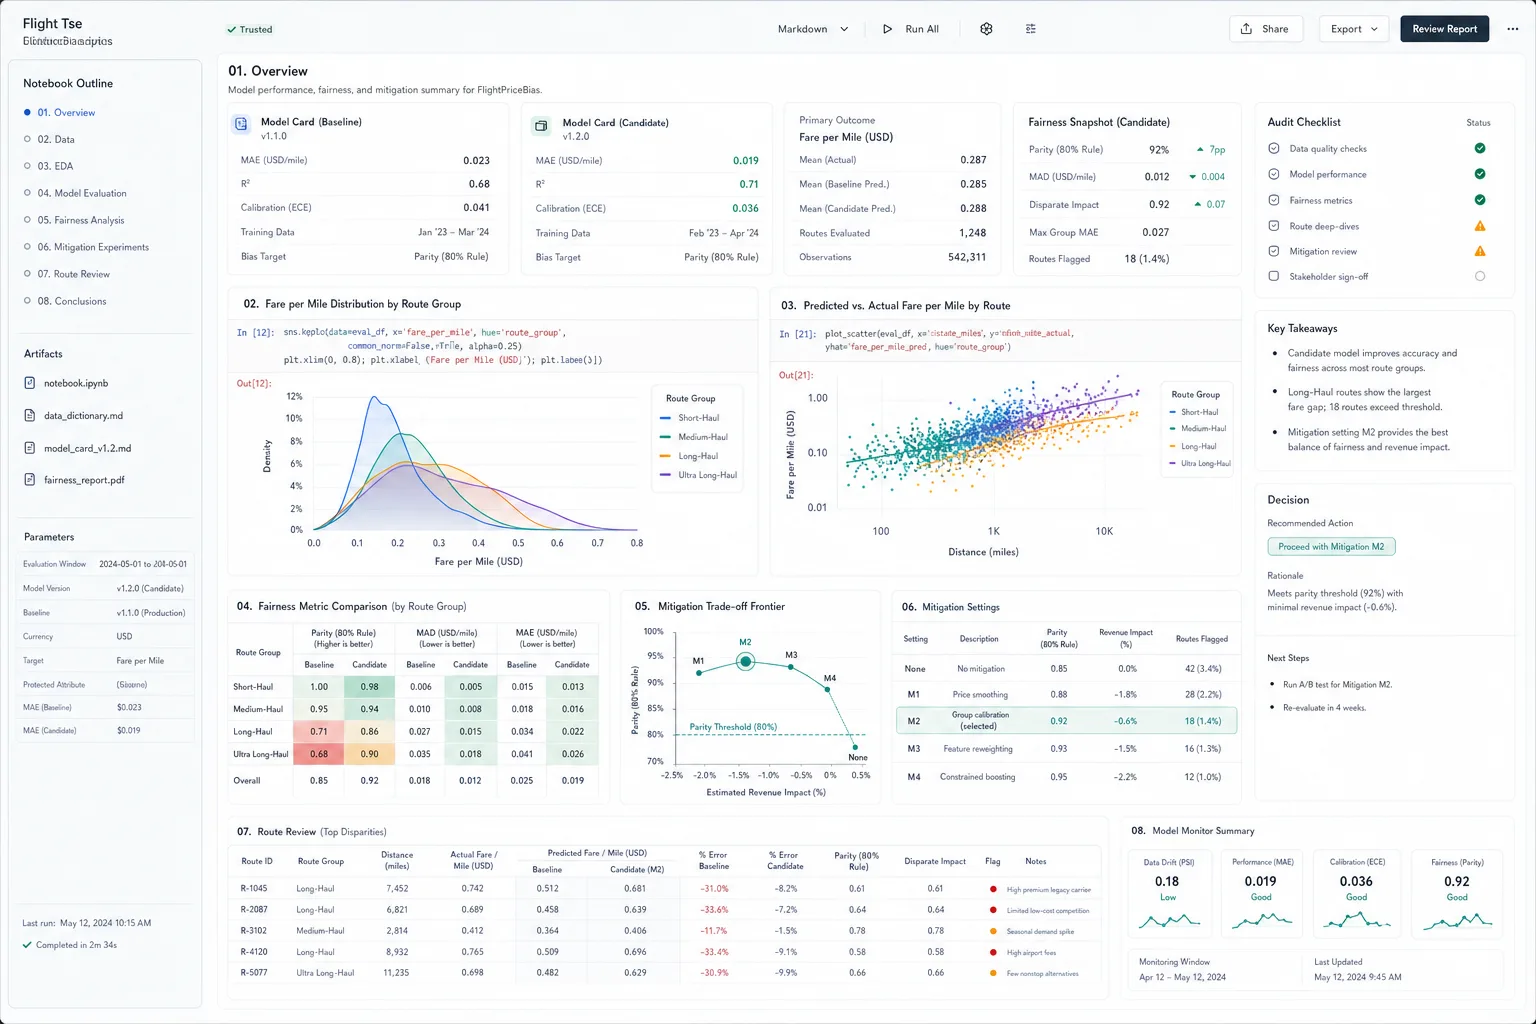
Task: Click red flag dot for route R-1045
Action: [x=993, y=889]
